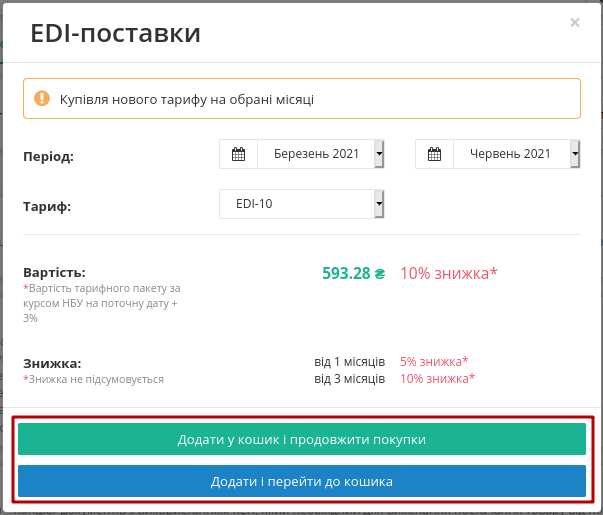The height and width of the screenshot is (515, 603).
Task: Click the 10% знижка* label beside price
Action: click(x=449, y=273)
